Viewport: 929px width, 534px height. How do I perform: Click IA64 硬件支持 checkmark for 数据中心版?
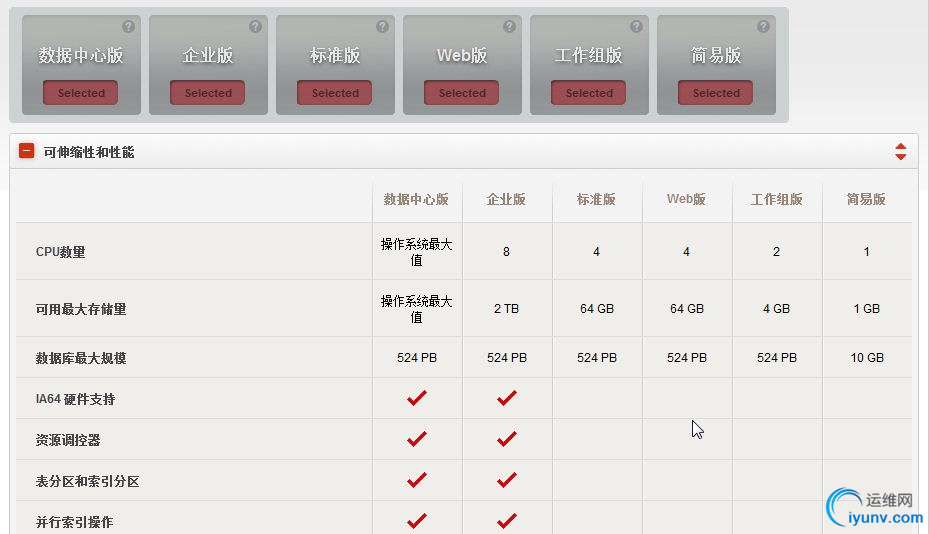417,398
